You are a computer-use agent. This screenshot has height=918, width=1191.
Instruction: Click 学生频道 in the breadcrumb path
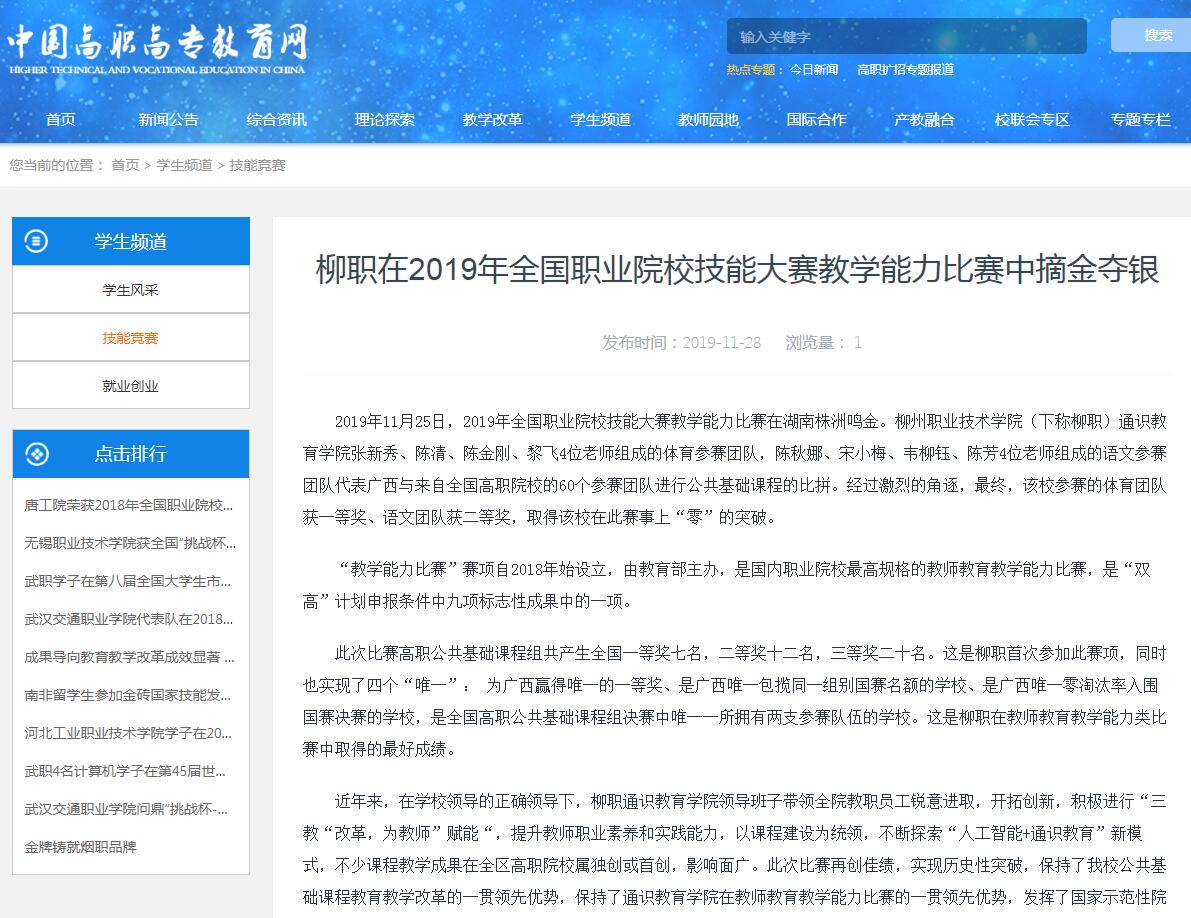[184, 165]
